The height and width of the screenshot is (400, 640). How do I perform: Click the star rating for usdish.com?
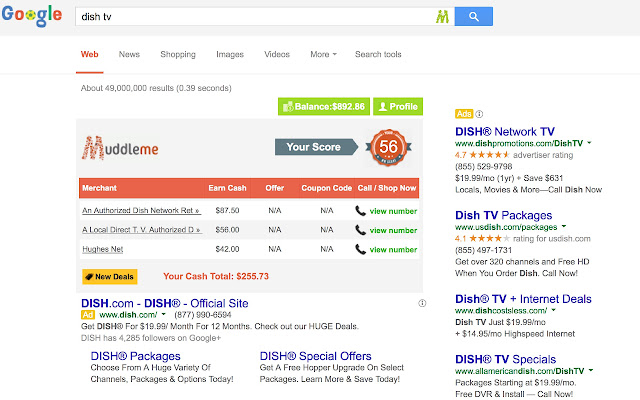point(489,238)
